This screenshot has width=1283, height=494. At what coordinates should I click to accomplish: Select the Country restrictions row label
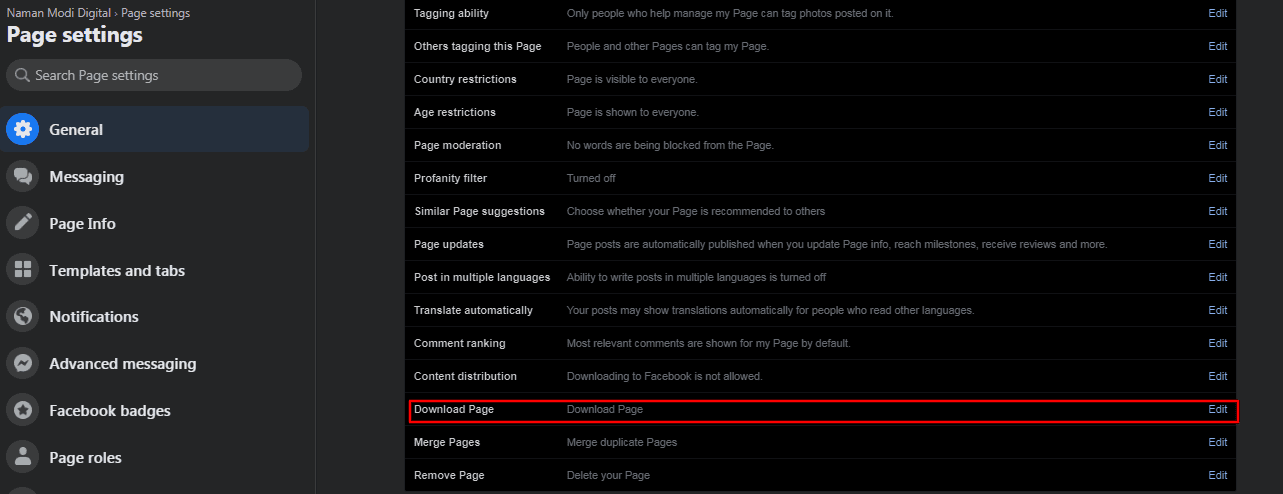(x=465, y=79)
